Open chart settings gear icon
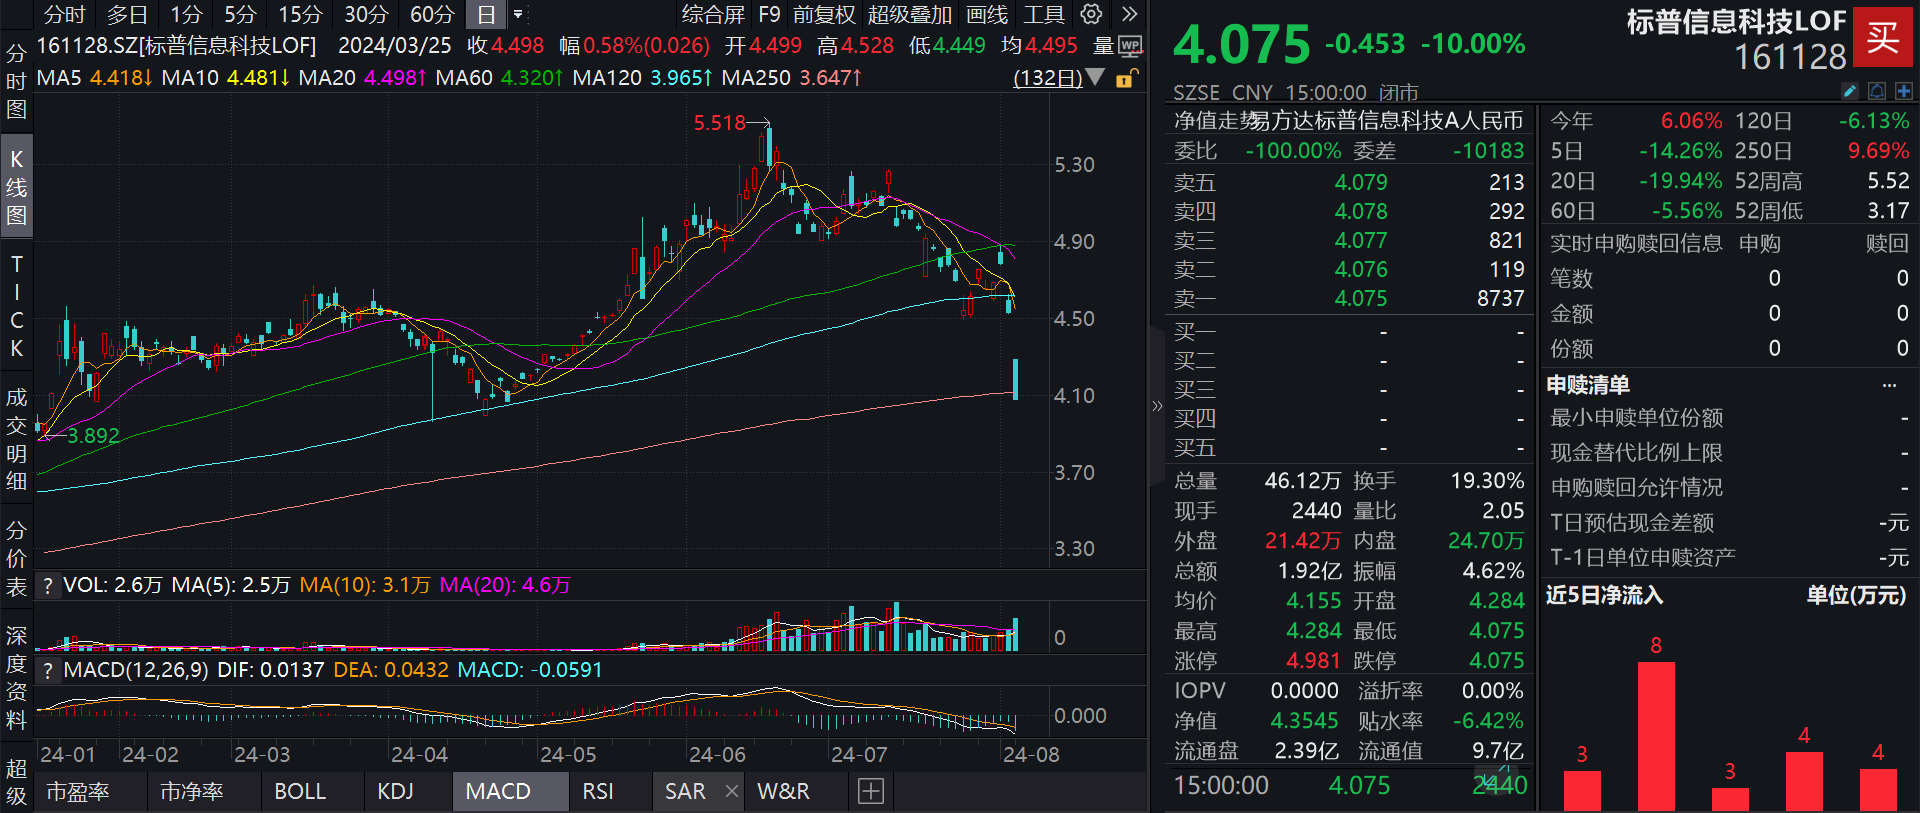The image size is (1920, 813). click(1091, 14)
